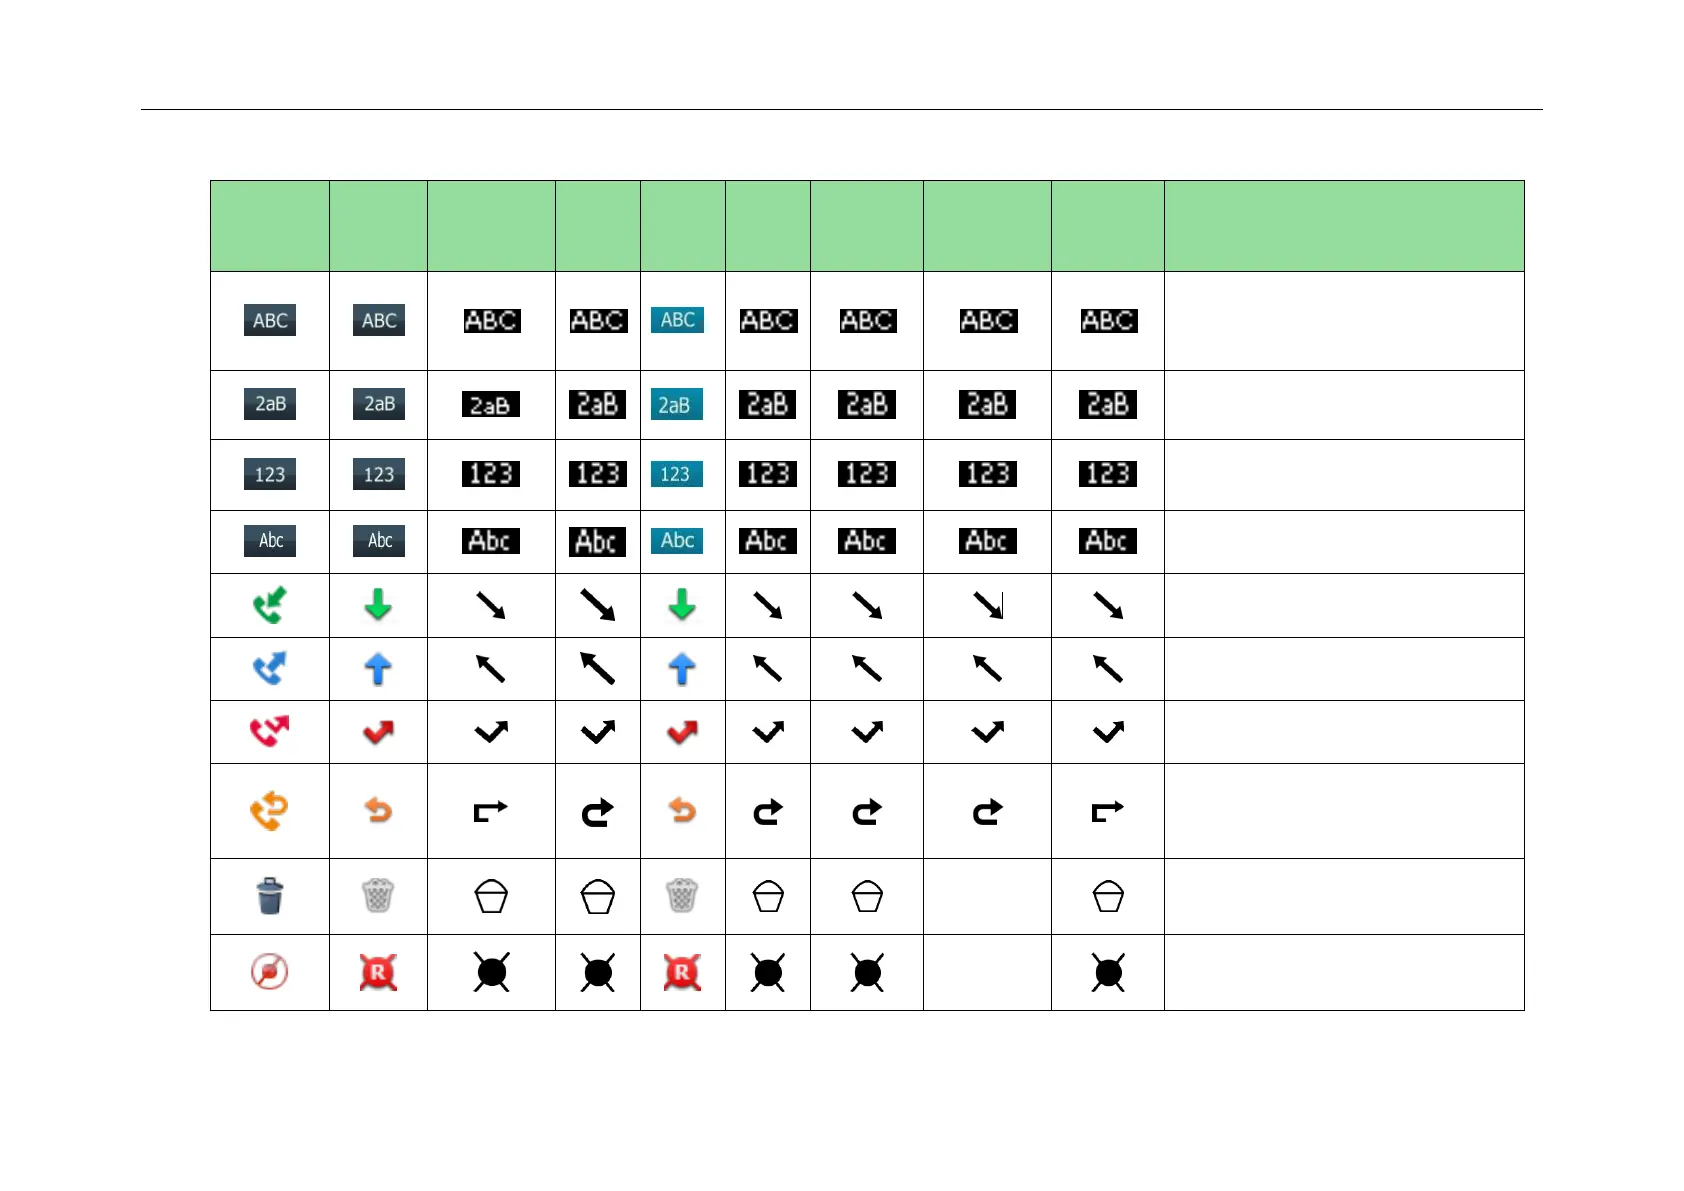Click the teal 123 numeric mode icon
Viewport: 1684px width, 1191px height.
click(x=677, y=474)
